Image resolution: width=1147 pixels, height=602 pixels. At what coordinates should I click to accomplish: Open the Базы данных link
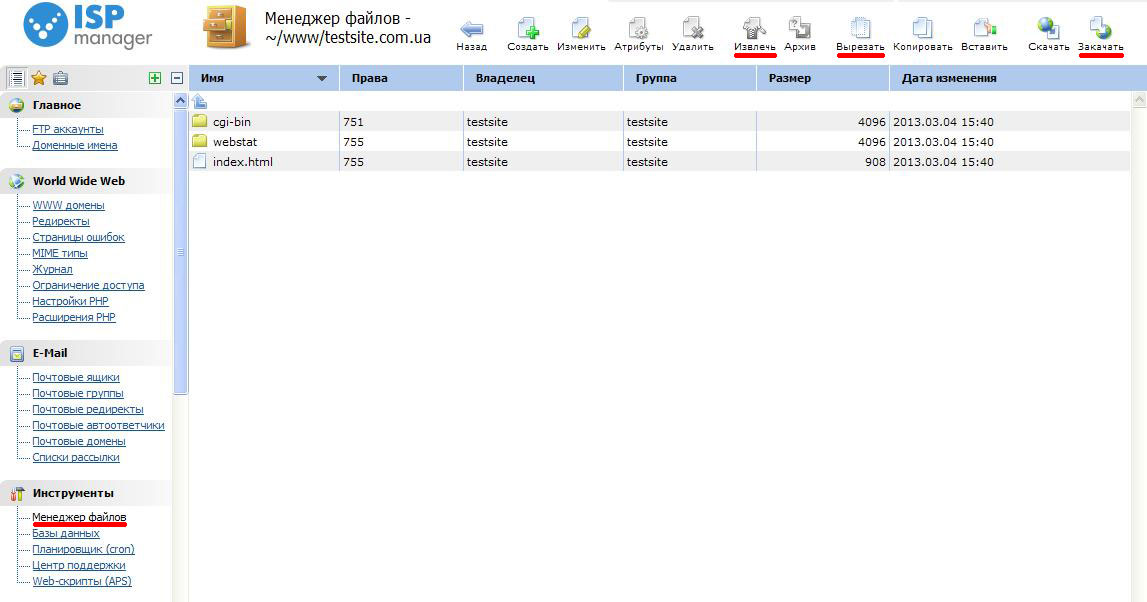pos(66,533)
